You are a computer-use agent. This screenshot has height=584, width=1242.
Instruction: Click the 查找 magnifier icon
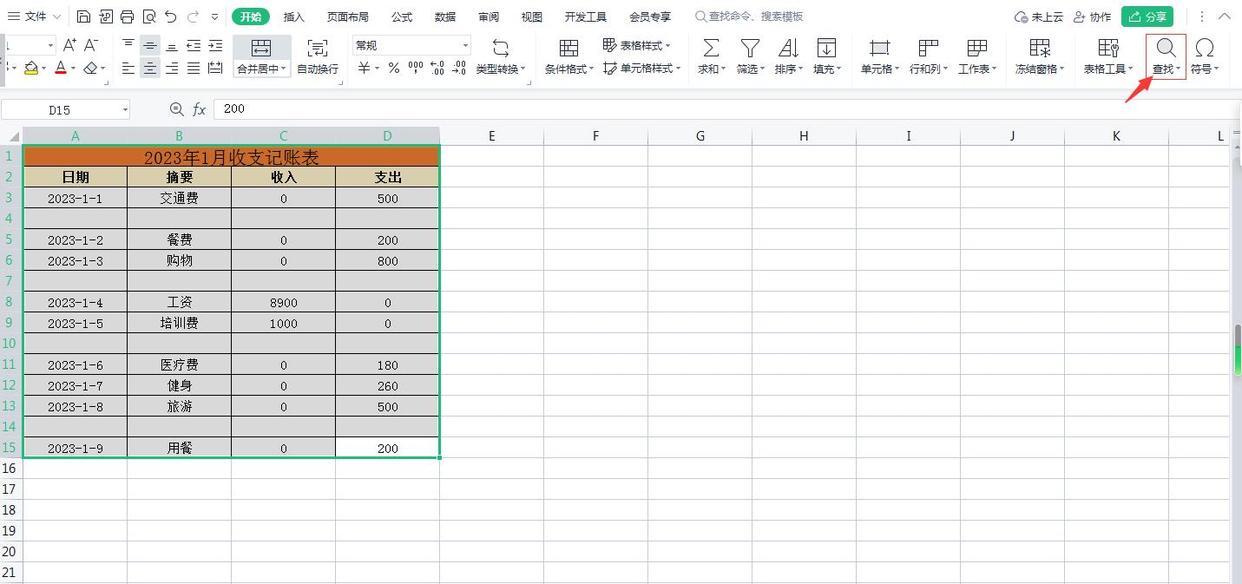(1166, 48)
